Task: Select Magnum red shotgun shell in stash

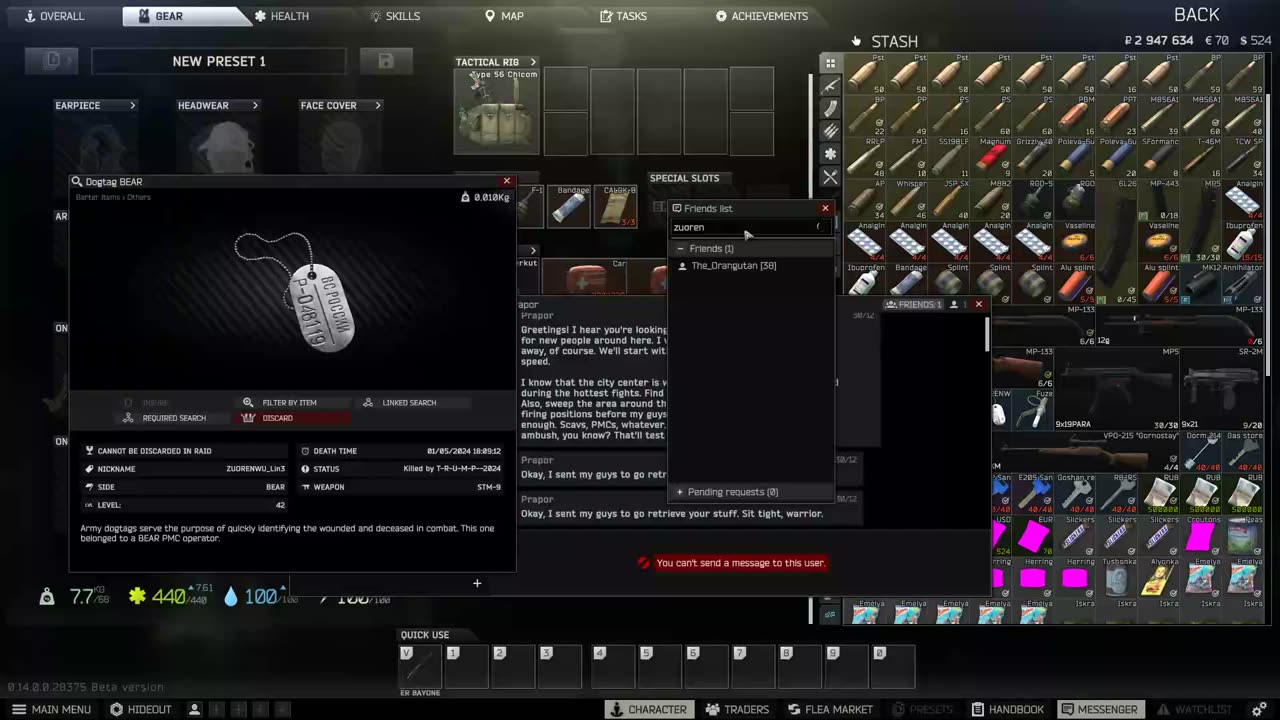Action: tap(992, 158)
